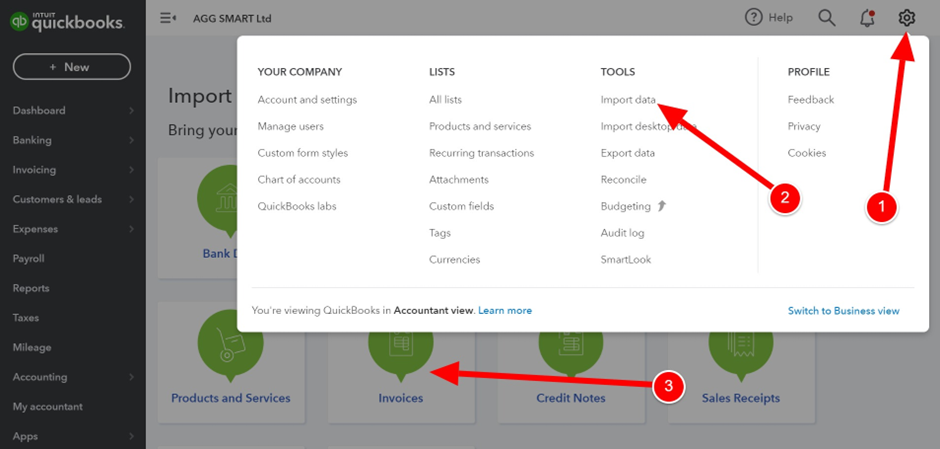Viewport: 940px width, 449px height.
Task: Select Products and services under Lists
Action: (x=480, y=126)
